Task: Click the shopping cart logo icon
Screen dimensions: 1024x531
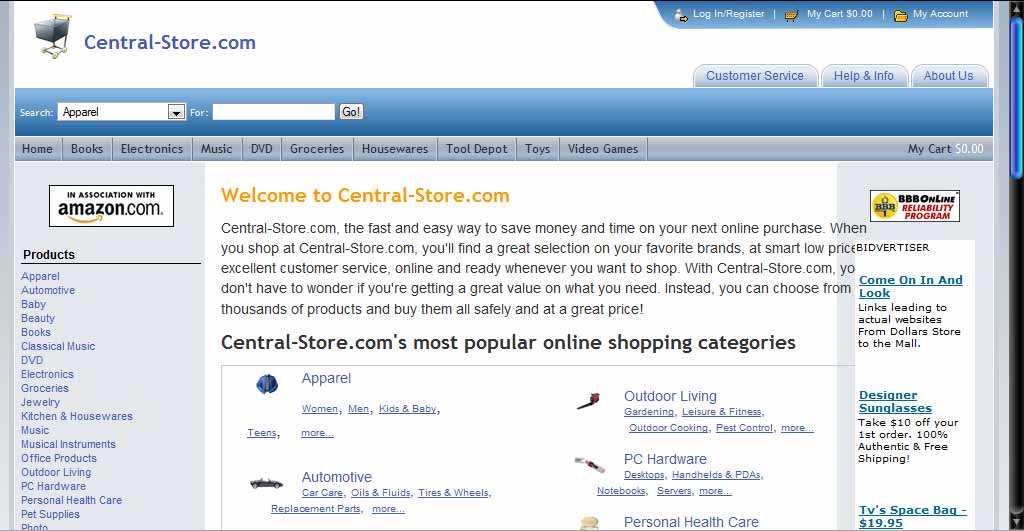Action: click(52, 37)
